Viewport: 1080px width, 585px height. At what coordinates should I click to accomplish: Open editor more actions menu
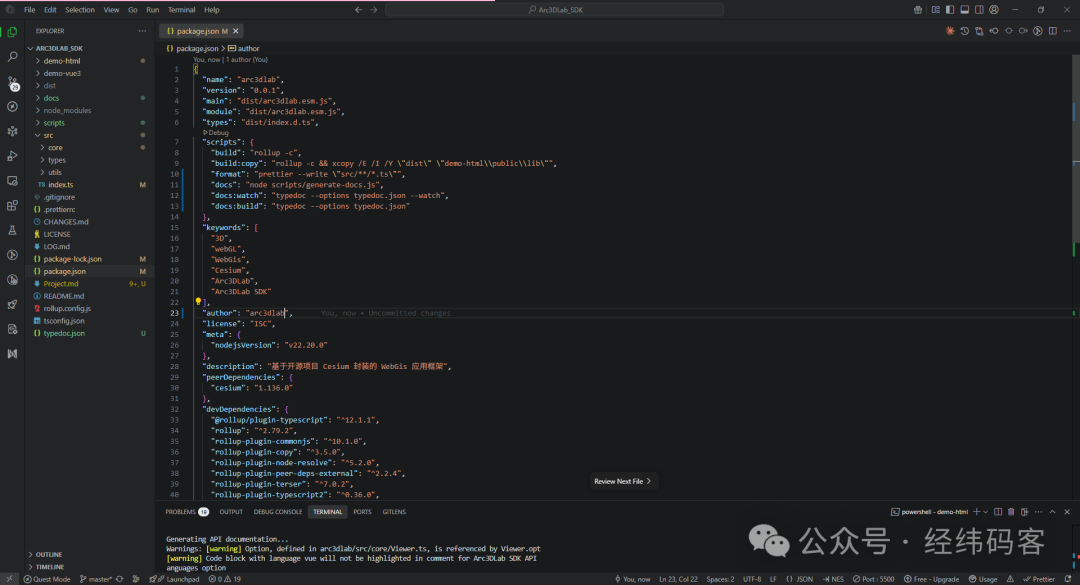coord(1068,31)
